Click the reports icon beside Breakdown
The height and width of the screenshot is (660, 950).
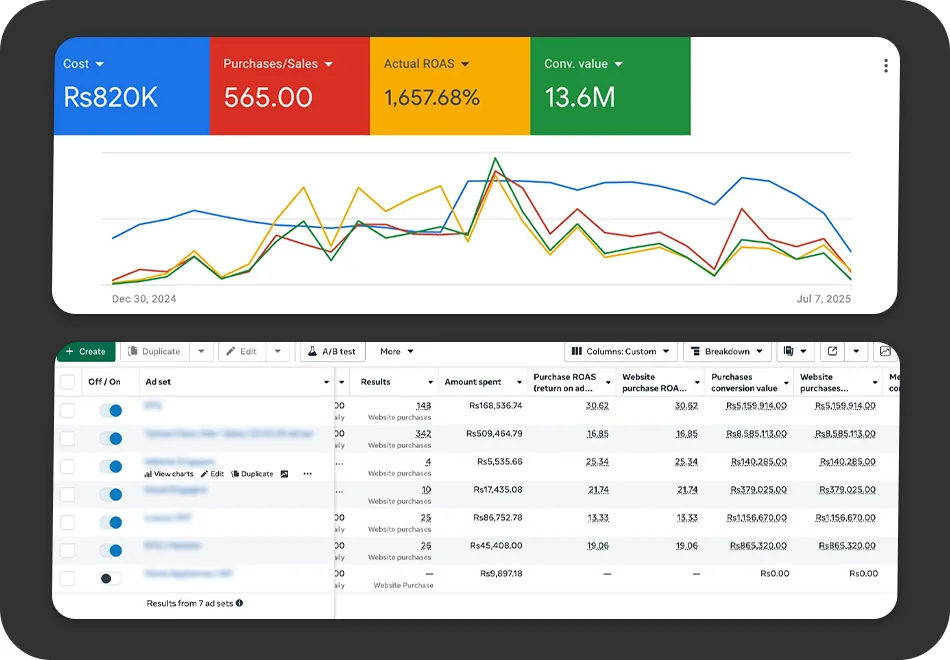coord(789,352)
